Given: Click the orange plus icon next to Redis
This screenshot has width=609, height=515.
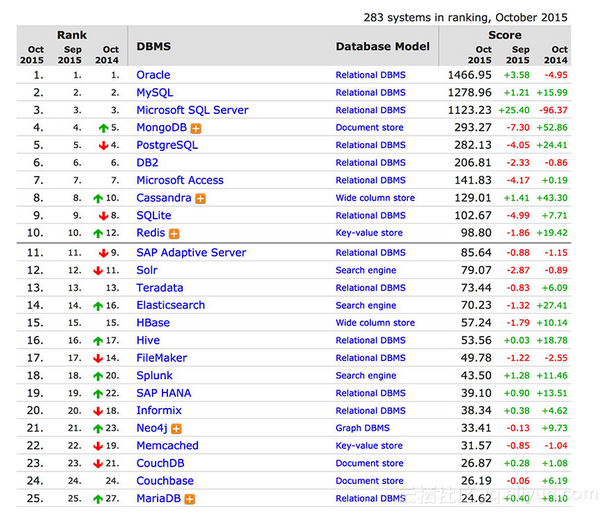Looking at the screenshot, I should point(174,234).
